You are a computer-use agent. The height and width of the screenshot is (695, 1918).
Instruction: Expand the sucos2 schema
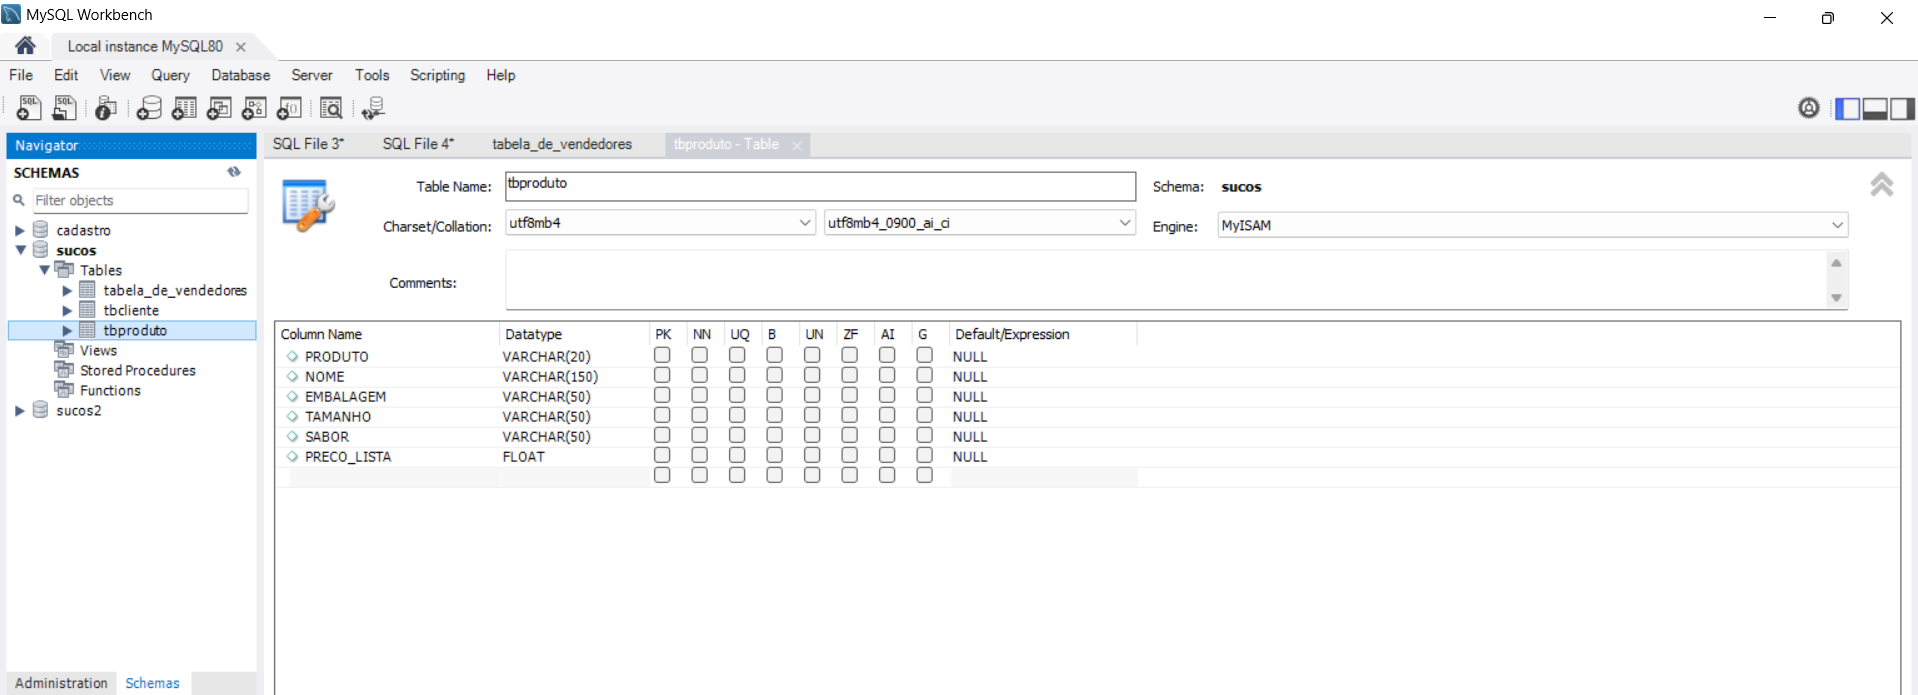[x=19, y=410]
